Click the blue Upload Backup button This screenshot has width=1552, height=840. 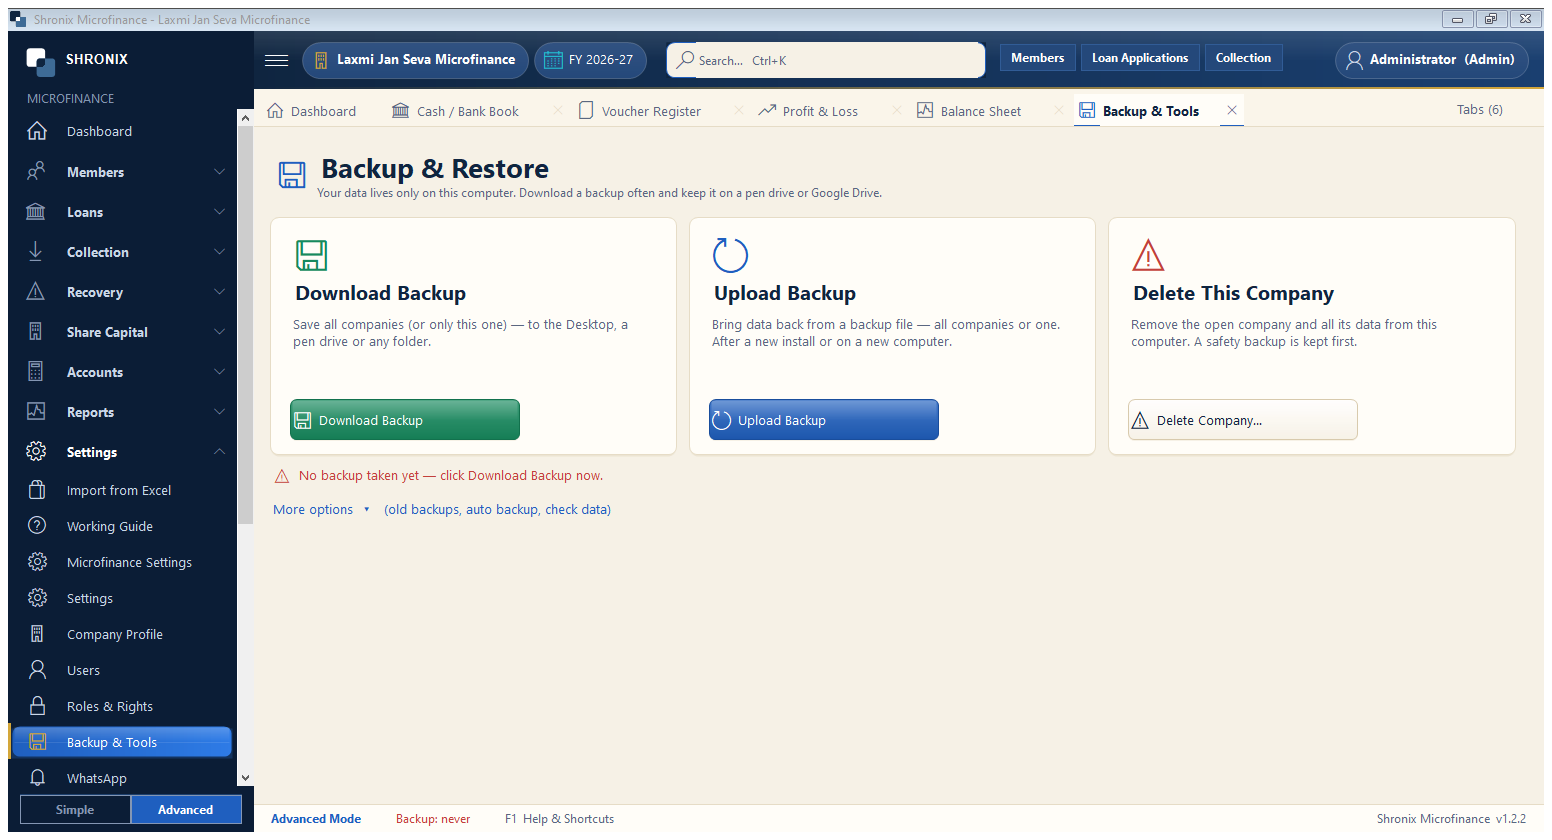824,420
